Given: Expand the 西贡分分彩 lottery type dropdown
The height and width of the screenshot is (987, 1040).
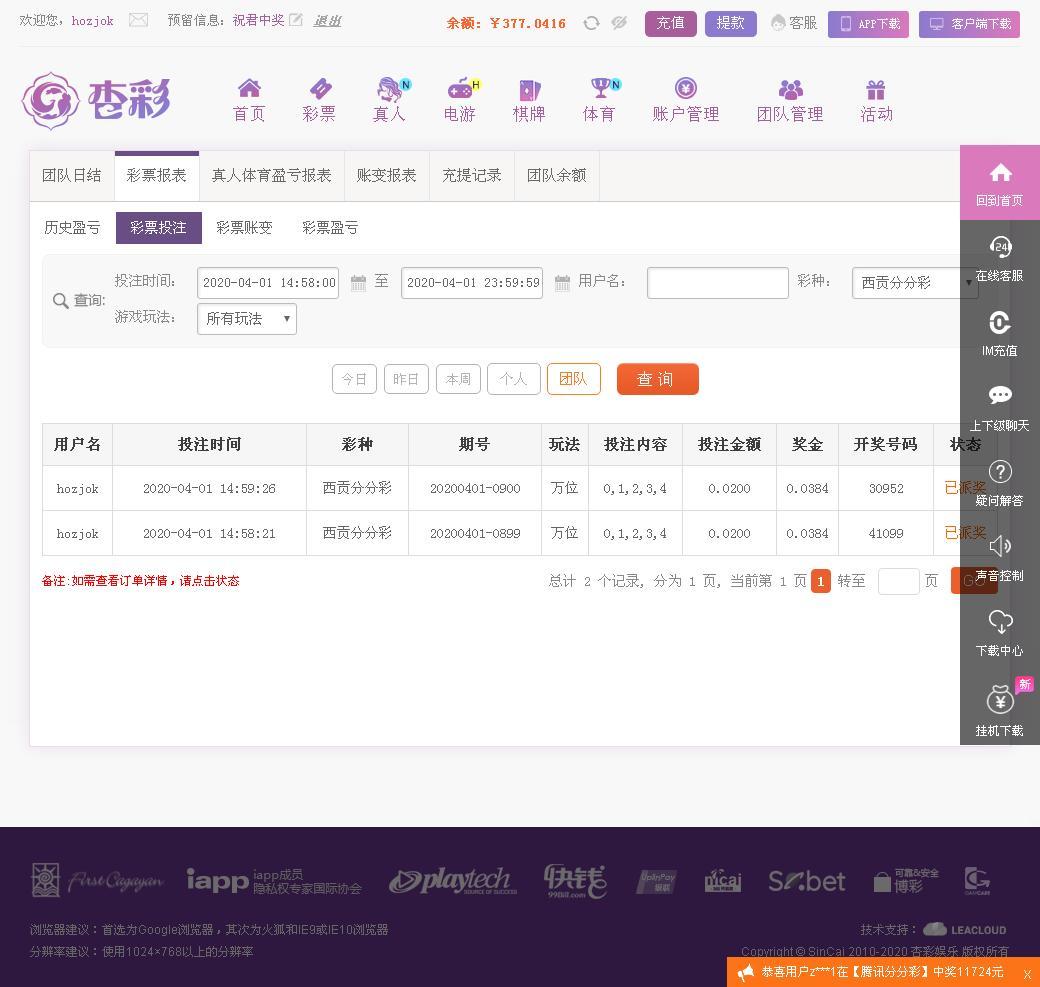Looking at the screenshot, I should click(x=915, y=283).
